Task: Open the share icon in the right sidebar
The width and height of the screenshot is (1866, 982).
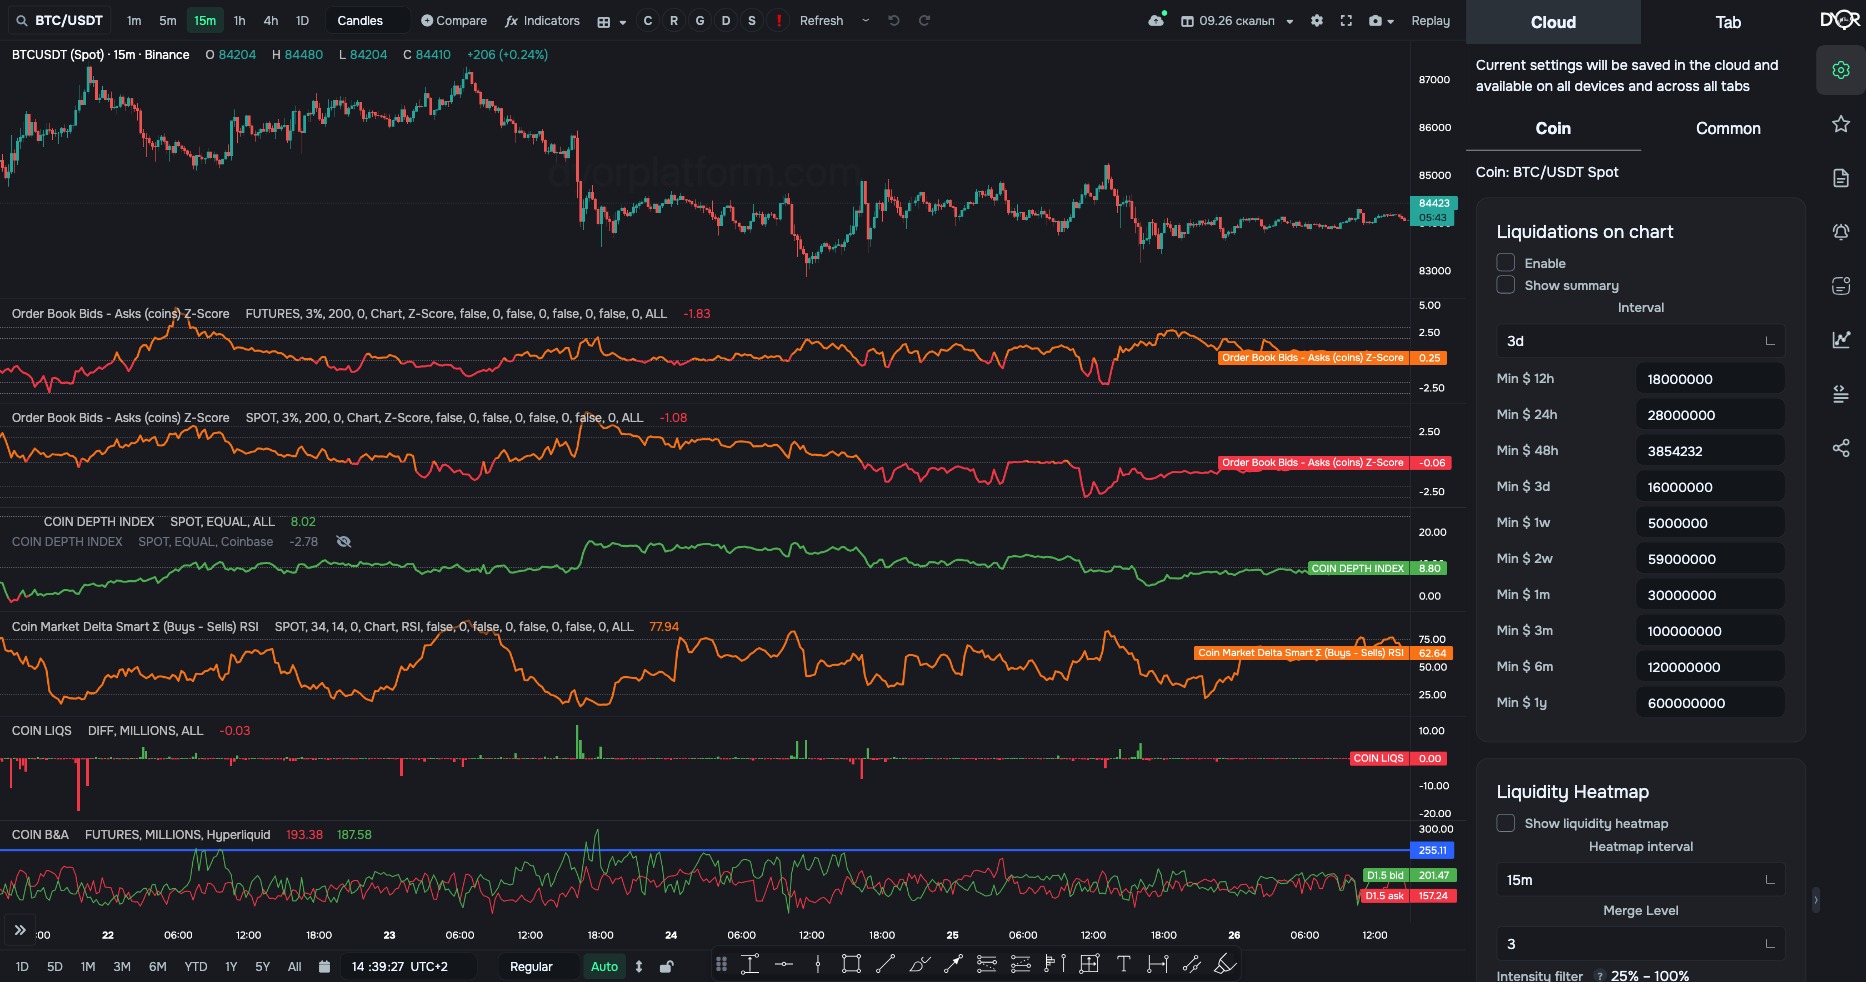Action: click(1841, 448)
